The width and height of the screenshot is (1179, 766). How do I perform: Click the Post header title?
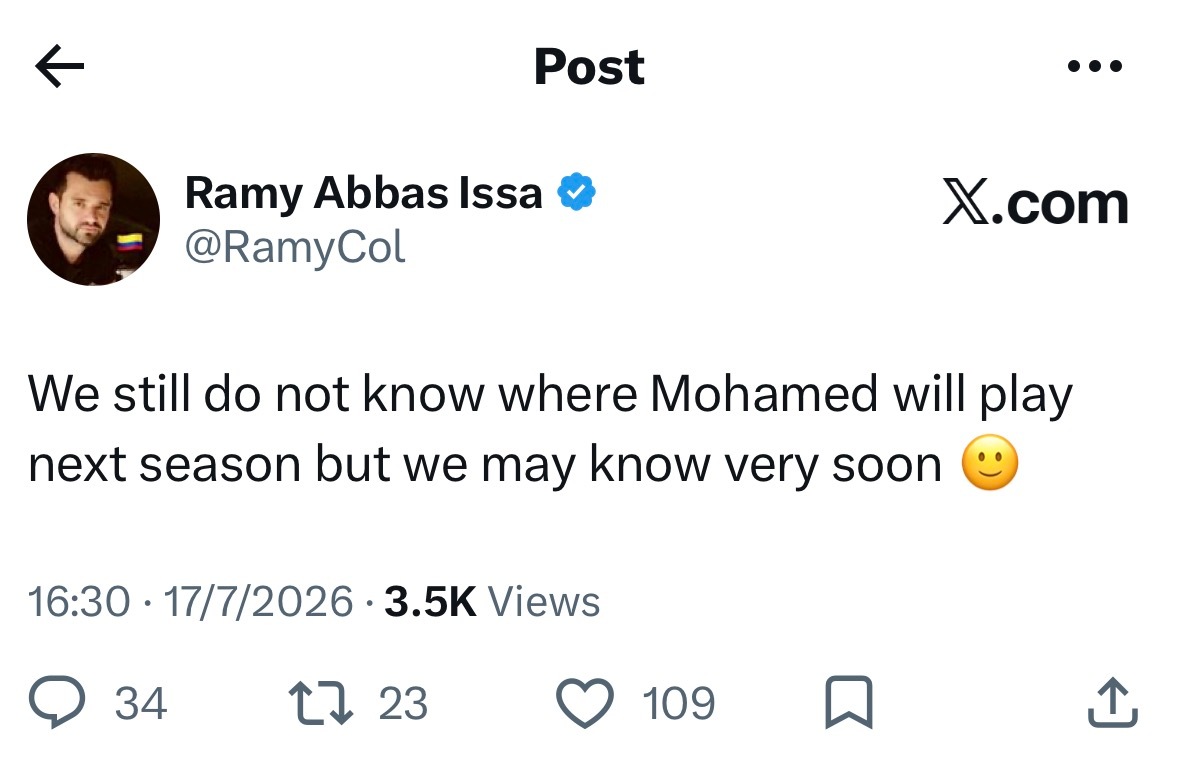(x=590, y=67)
